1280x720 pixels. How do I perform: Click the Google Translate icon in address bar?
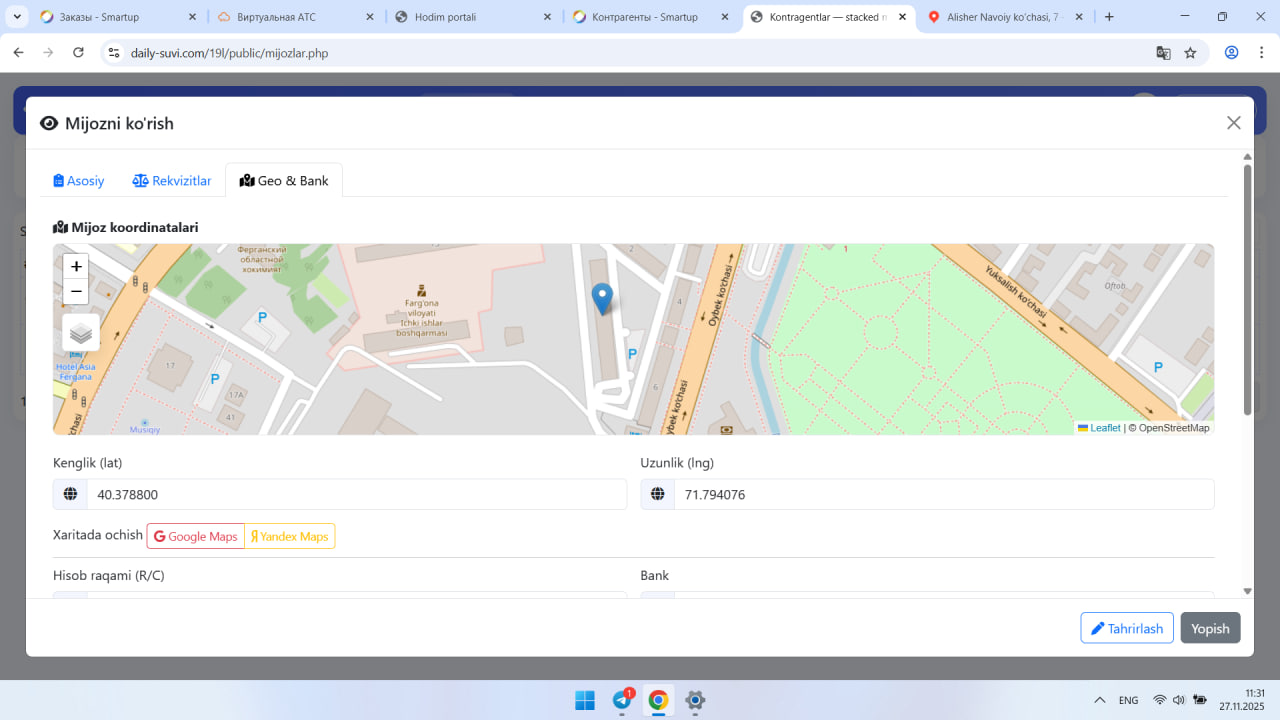pyautogui.click(x=1163, y=53)
